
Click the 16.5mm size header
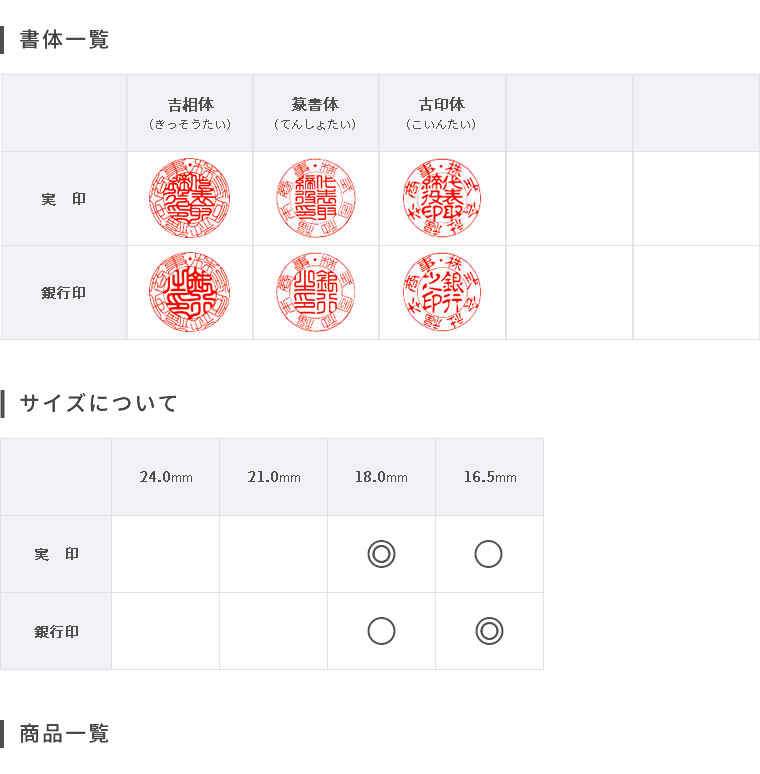click(x=490, y=477)
